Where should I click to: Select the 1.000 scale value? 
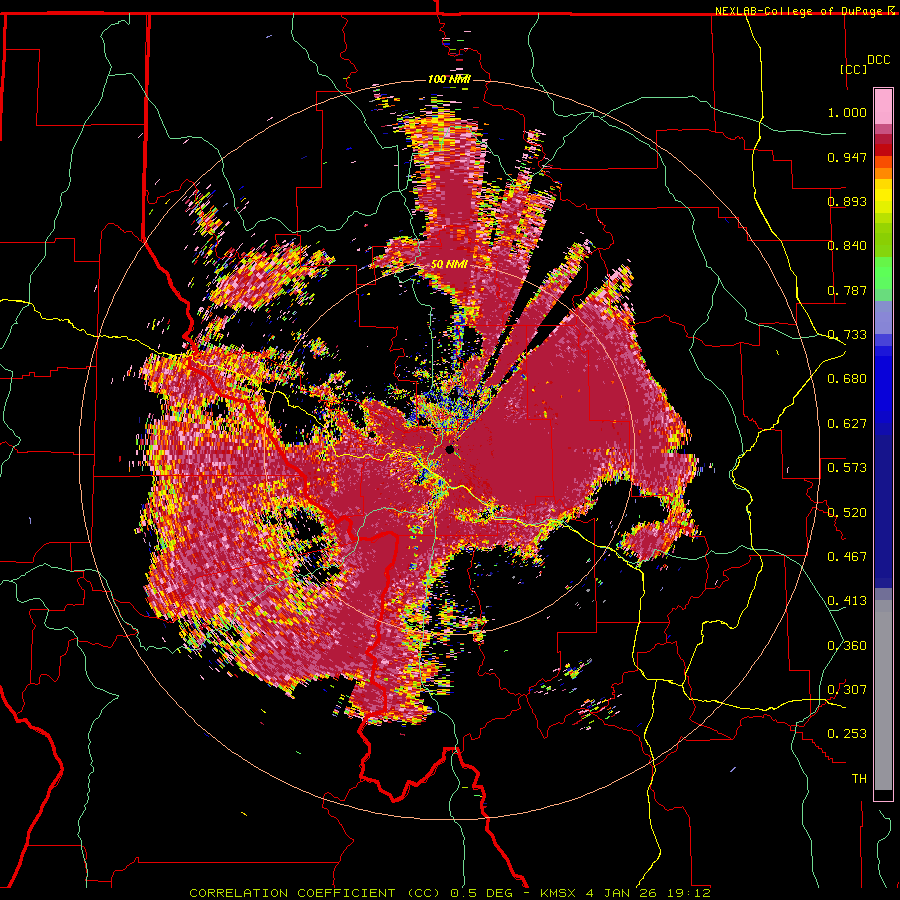pos(847,112)
